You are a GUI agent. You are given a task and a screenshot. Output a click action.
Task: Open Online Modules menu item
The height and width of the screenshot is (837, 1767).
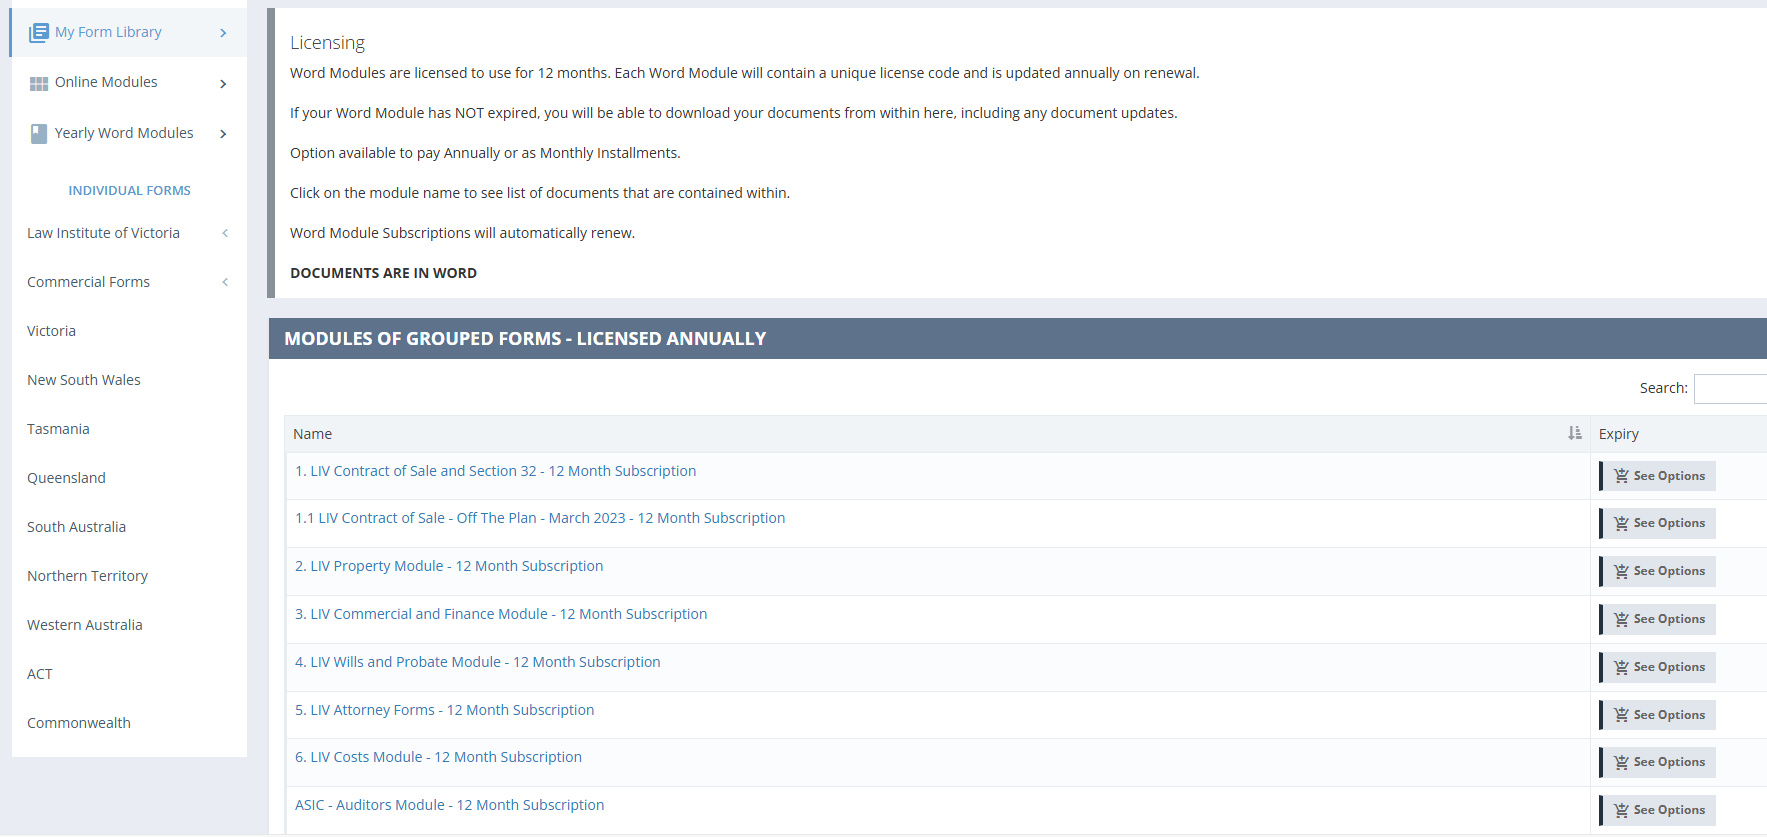(x=129, y=82)
